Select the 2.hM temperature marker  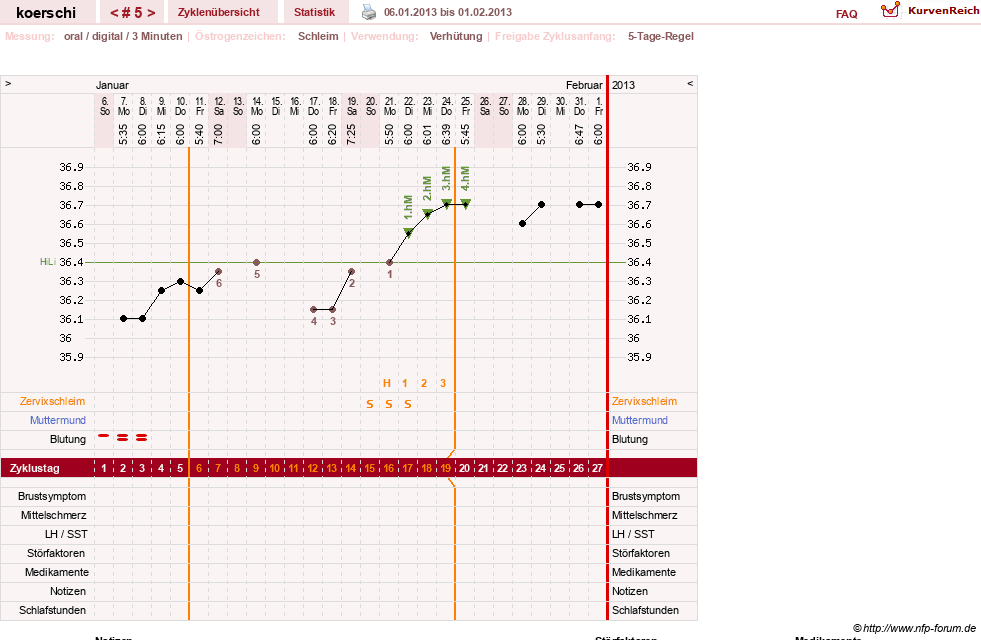click(427, 213)
